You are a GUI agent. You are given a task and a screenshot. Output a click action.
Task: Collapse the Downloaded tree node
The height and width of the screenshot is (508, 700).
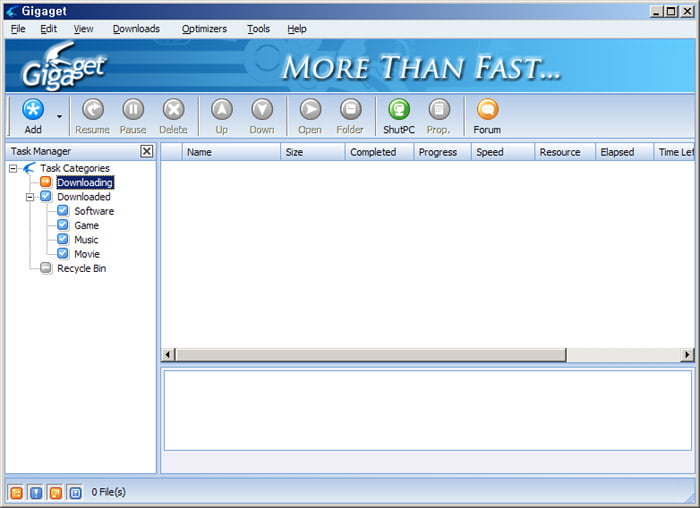[30, 197]
